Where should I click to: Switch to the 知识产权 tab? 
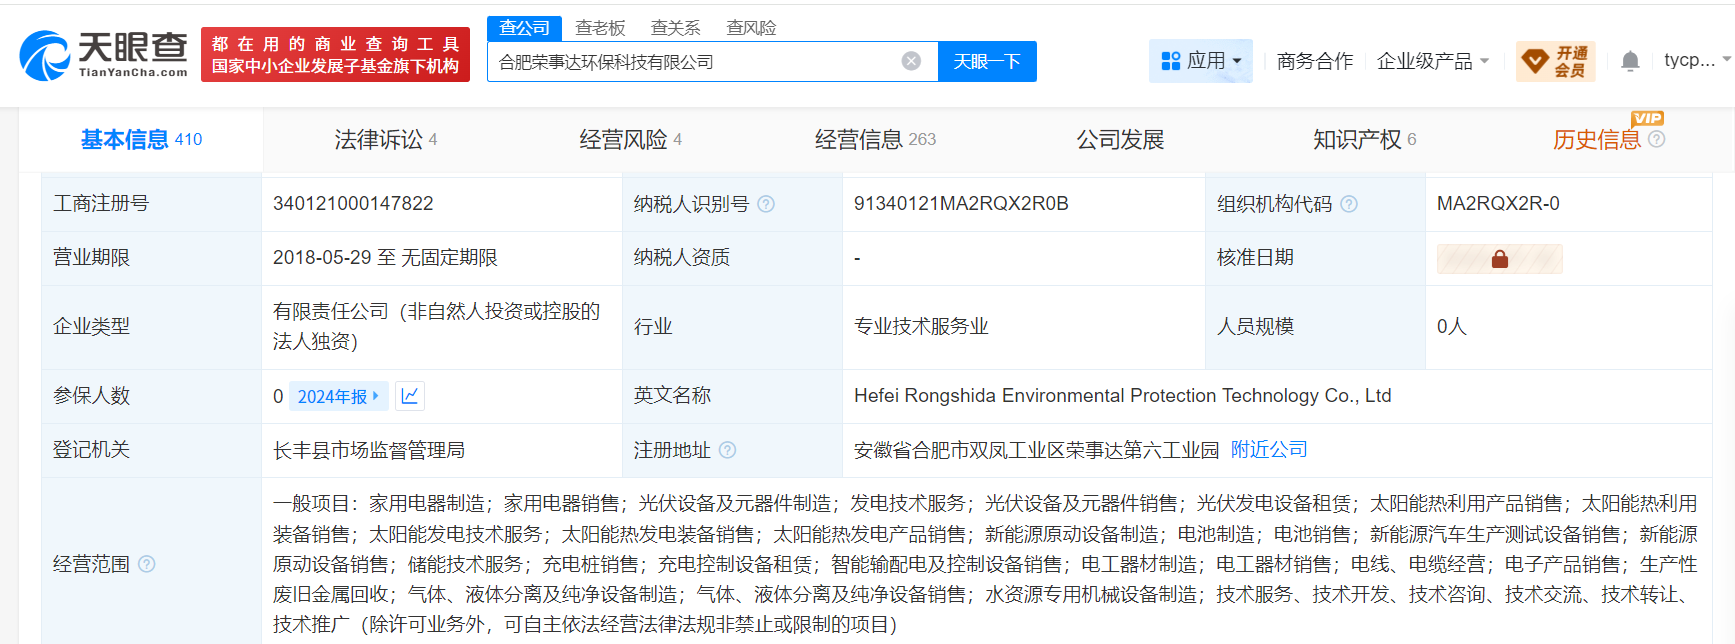(1365, 139)
